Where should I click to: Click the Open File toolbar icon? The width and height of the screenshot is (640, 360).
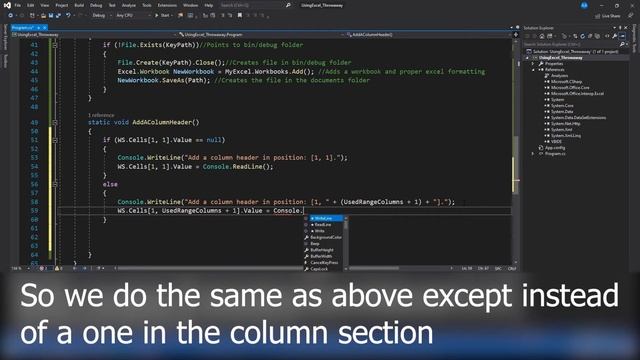point(43,16)
